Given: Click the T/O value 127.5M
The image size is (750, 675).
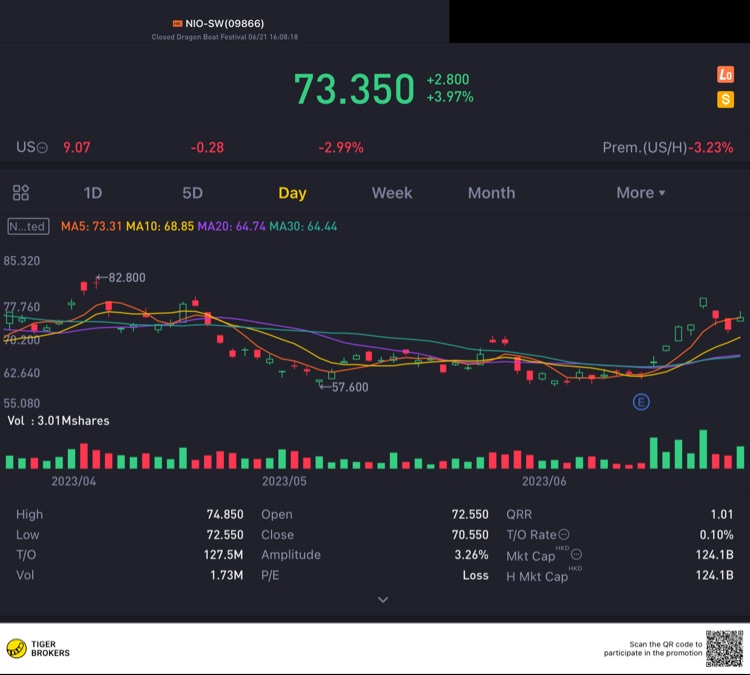Looking at the screenshot, I should (223, 555).
